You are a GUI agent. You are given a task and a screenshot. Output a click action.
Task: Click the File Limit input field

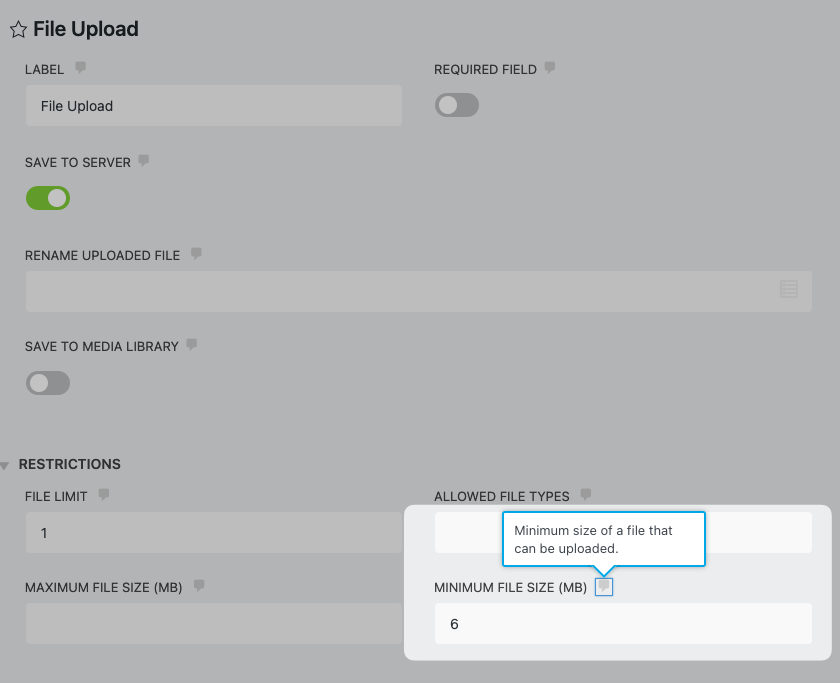point(213,533)
